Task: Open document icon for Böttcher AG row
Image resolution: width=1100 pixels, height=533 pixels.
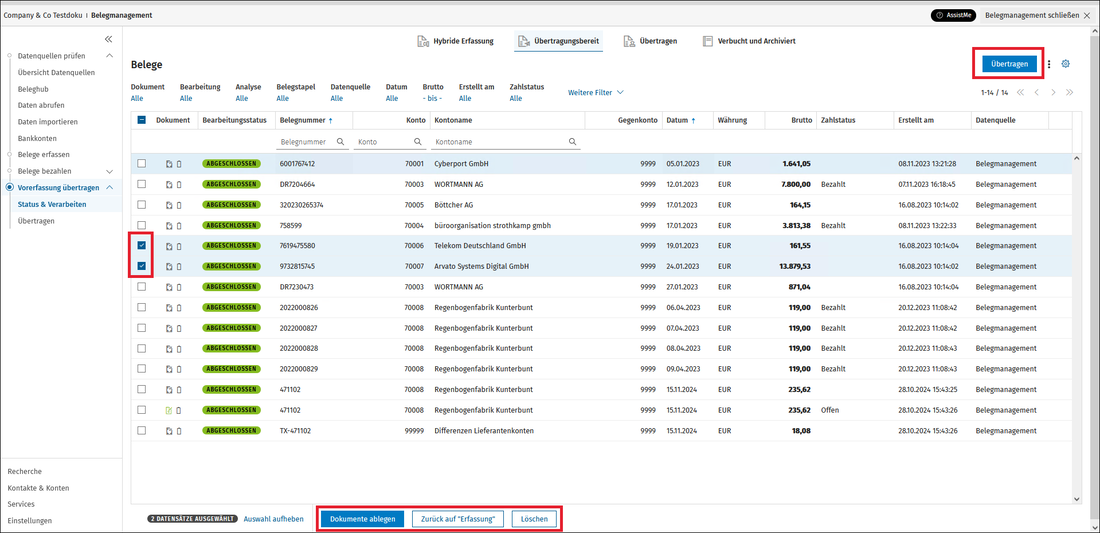Action: tap(169, 205)
